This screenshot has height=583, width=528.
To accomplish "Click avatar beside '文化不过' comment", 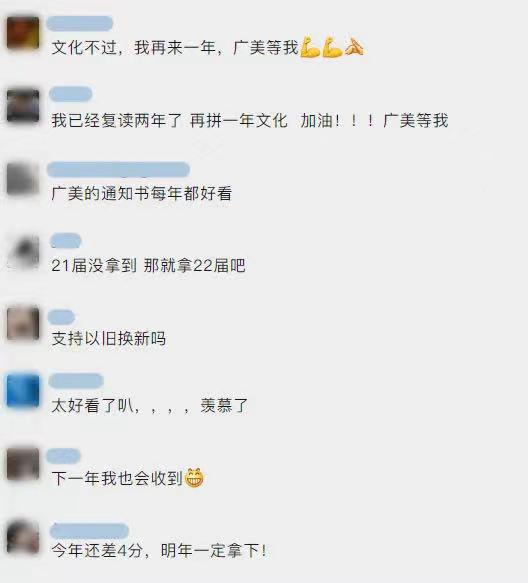I will tap(23, 33).
